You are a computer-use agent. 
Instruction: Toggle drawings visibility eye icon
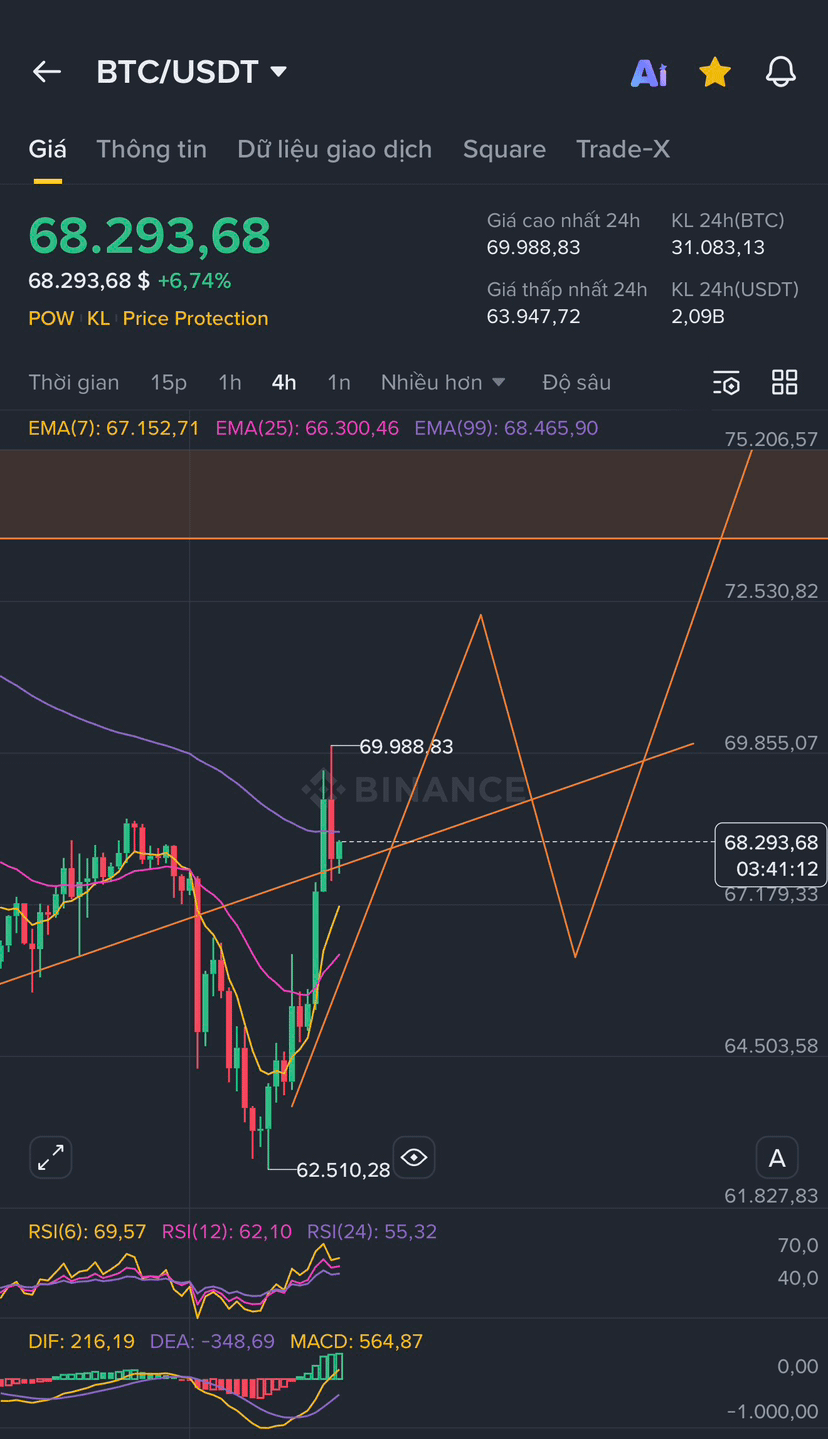point(414,1158)
